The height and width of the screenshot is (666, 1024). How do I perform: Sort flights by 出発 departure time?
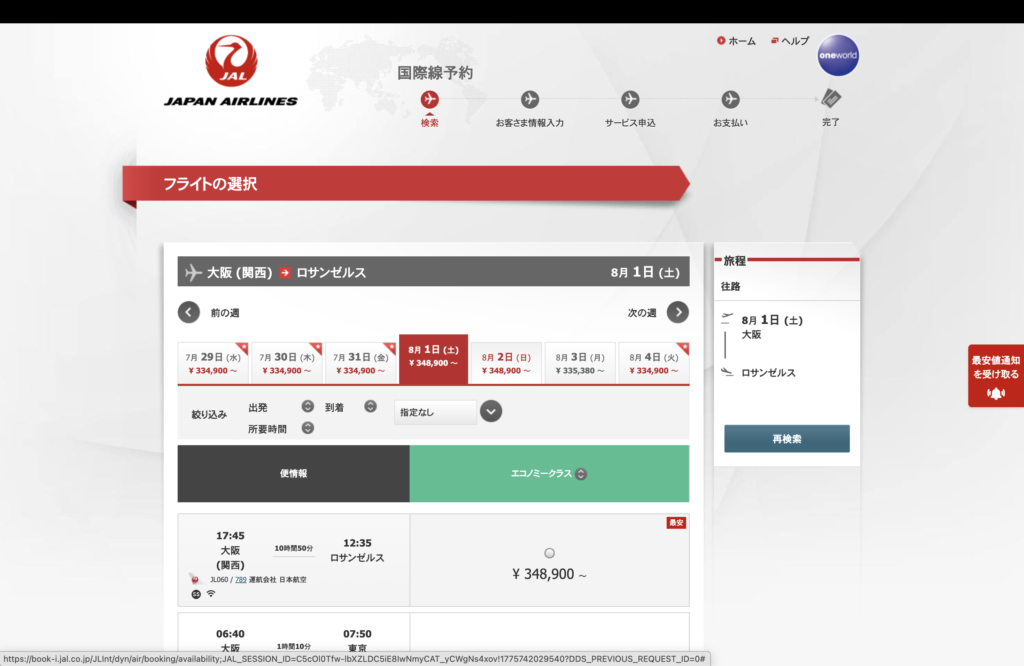(x=308, y=406)
